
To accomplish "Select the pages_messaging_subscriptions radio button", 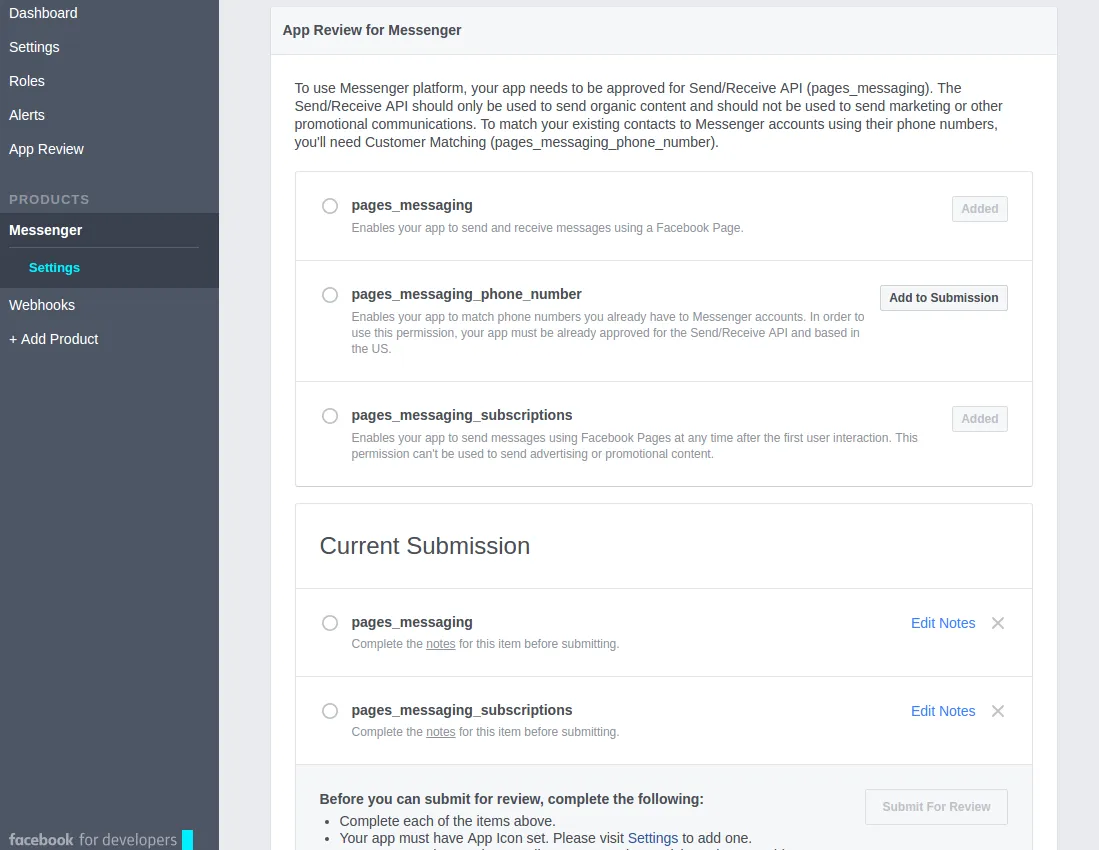I will [330, 416].
